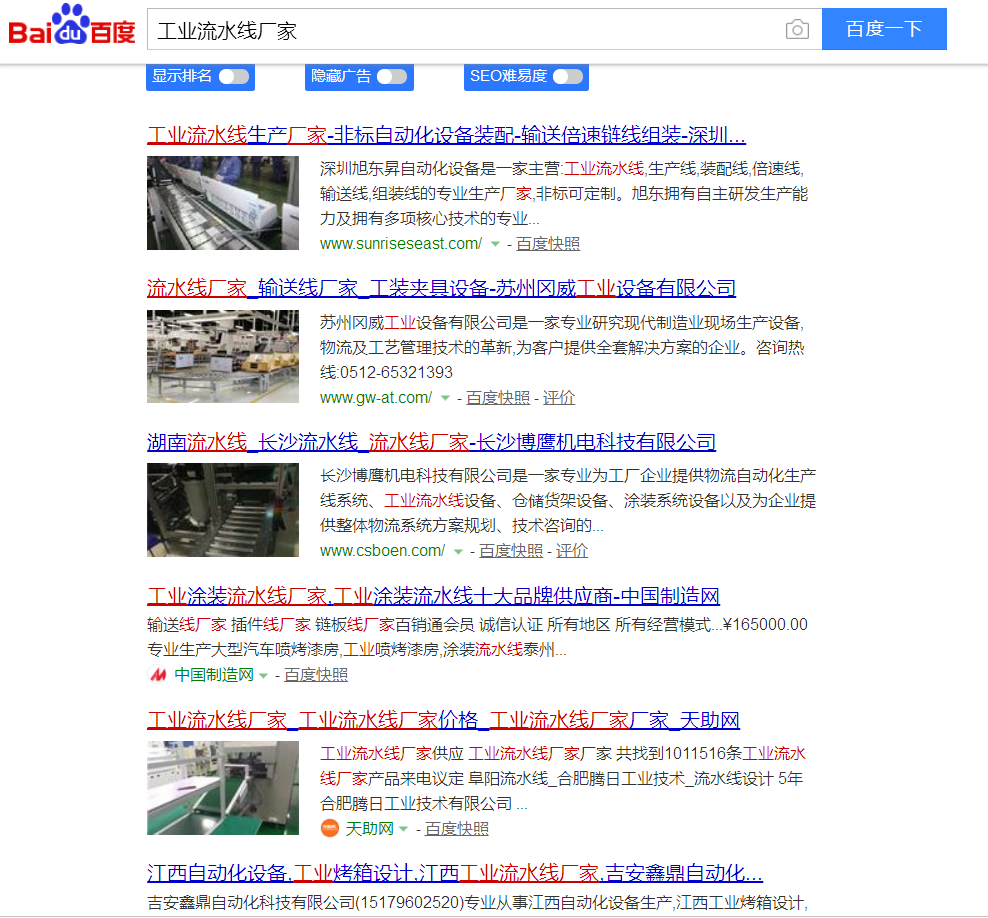Viewport: 988px width, 918px height.
Task: Expand dropdown arrow next to www.csboen.com
Action: pyautogui.click(x=458, y=551)
